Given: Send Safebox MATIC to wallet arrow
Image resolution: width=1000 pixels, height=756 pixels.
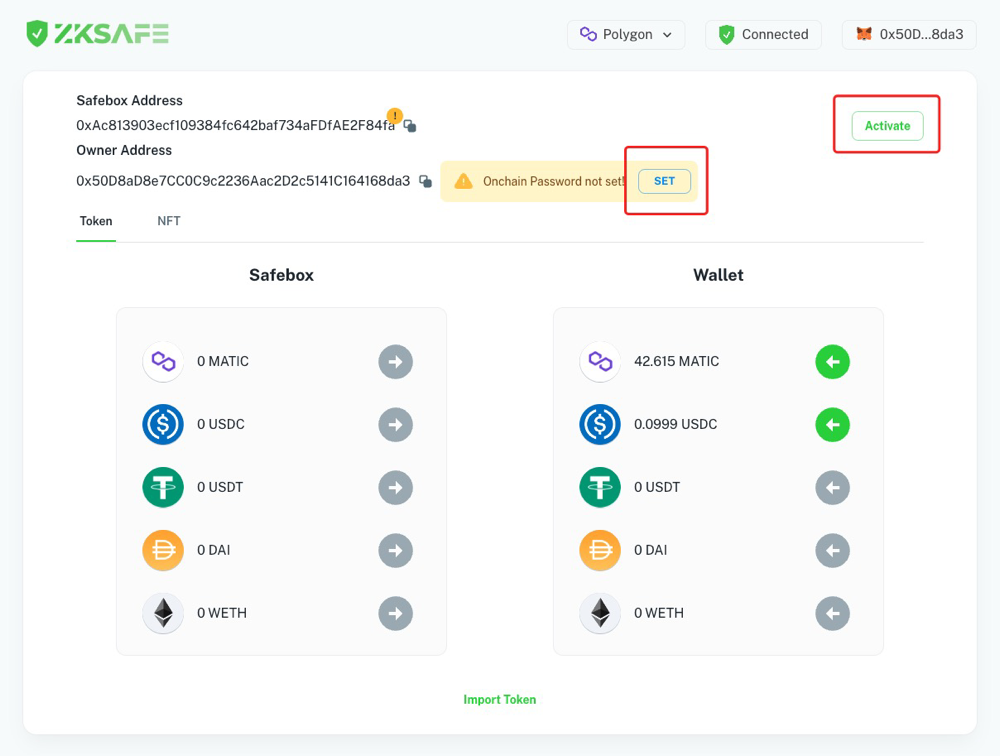Looking at the screenshot, I should (x=395, y=362).
